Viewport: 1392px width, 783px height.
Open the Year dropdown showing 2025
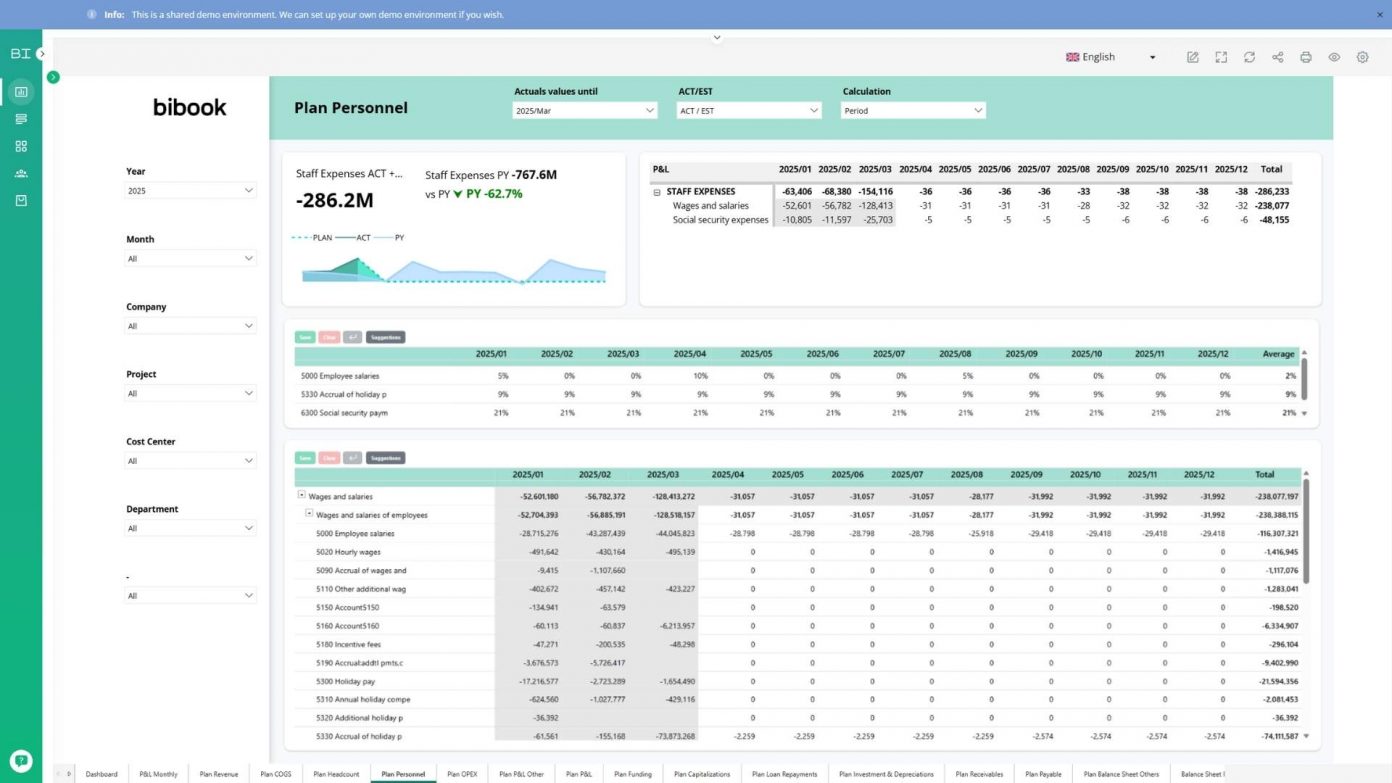(190, 190)
